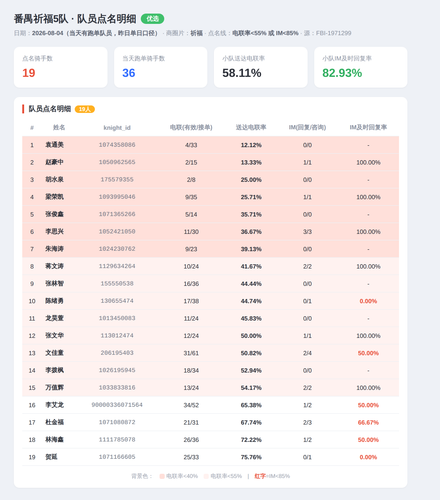Select the 25/33 call ratio cell

191,457
